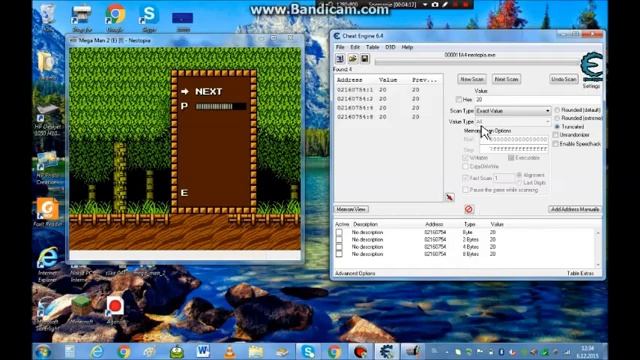Viewport: 640px width, 360px height.
Task: Open Advanced Options at the bottom
Action: tap(355, 273)
